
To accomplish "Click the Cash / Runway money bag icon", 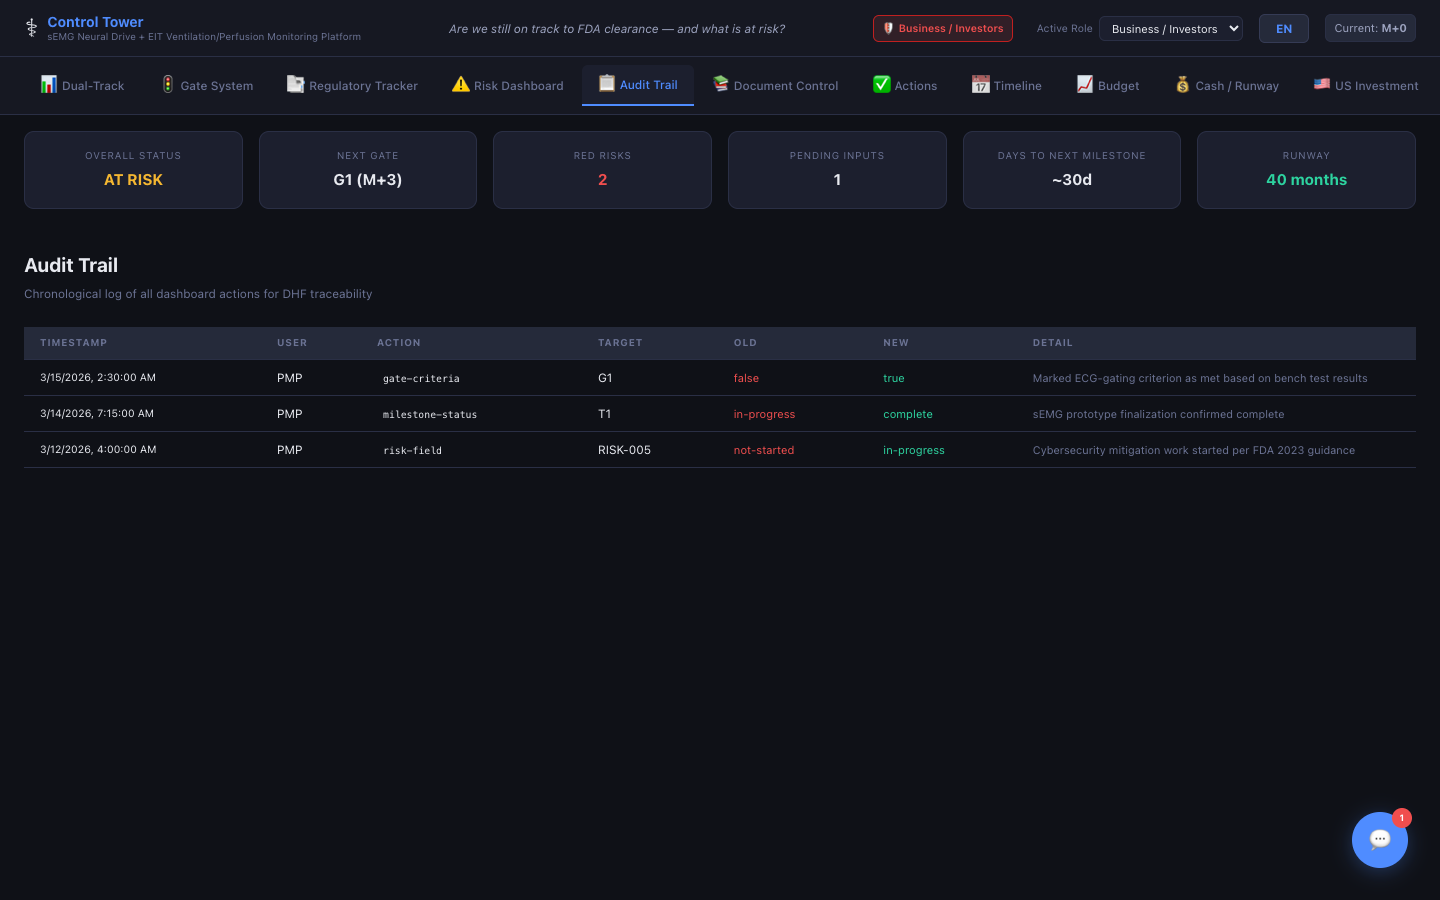I will click(1183, 85).
